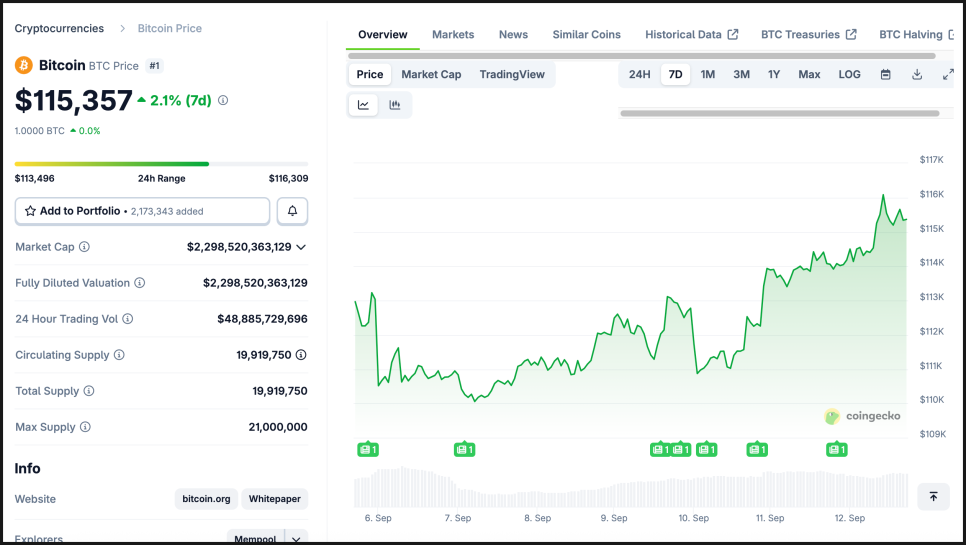Click the price alert bell icon
The height and width of the screenshot is (545, 966).
point(292,211)
